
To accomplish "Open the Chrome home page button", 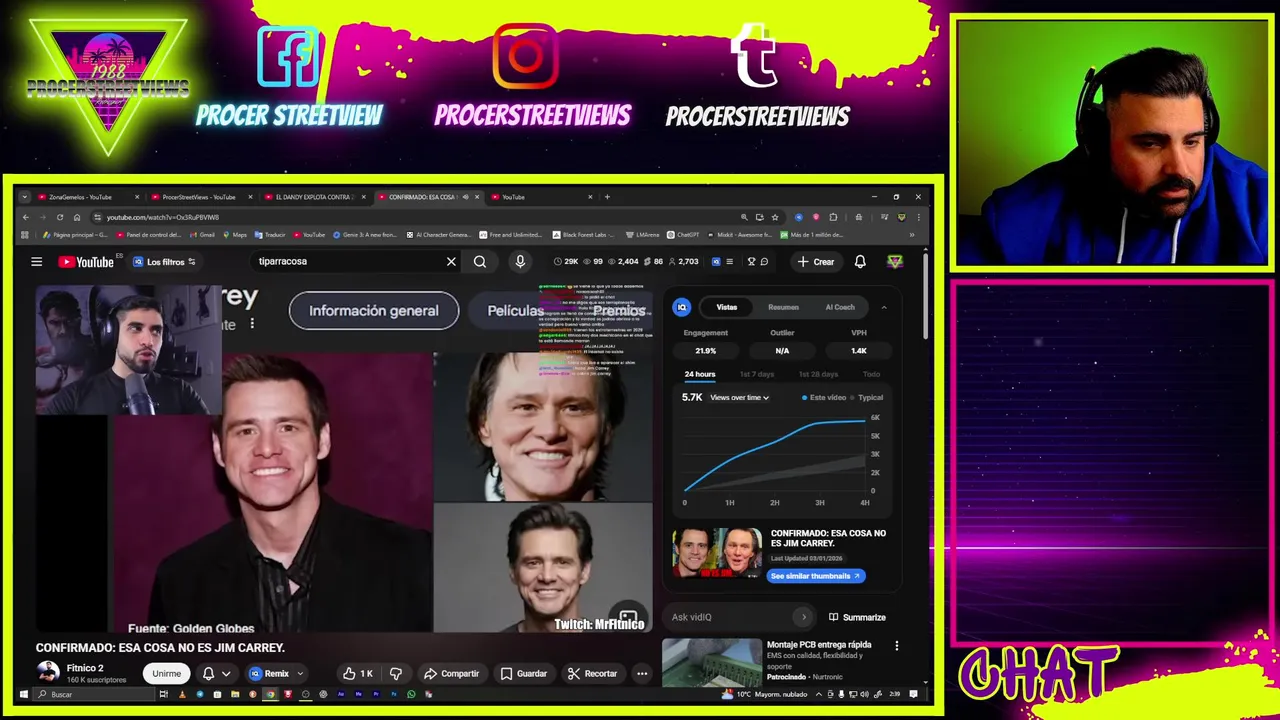I will coord(77,217).
